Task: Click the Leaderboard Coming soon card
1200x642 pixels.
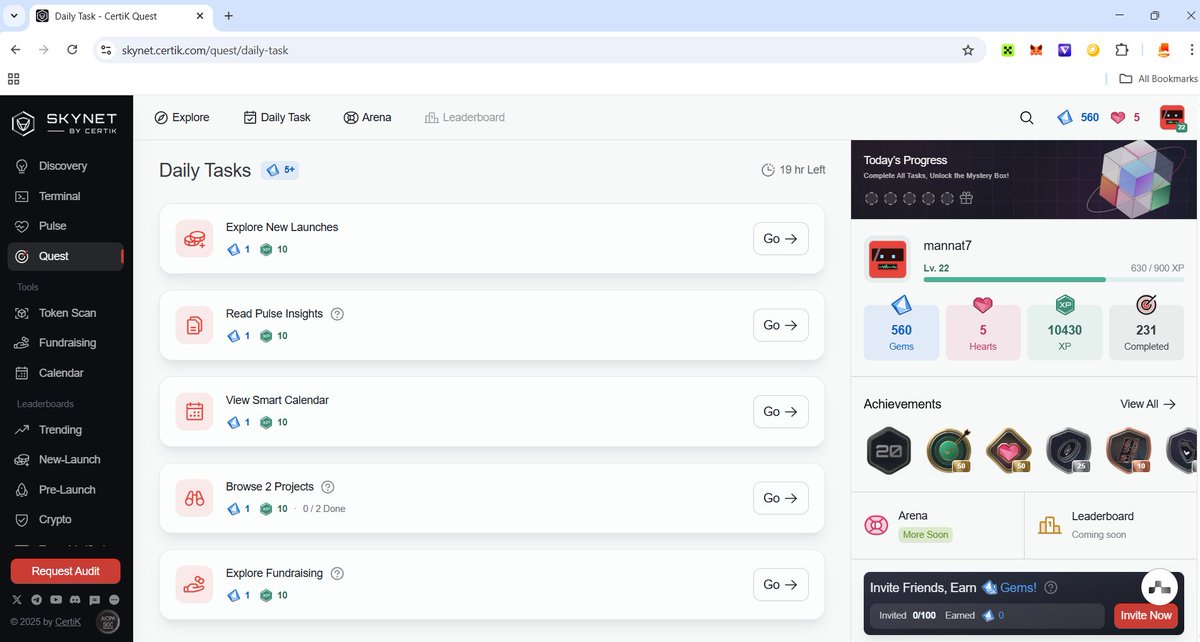Action: point(1112,525)
